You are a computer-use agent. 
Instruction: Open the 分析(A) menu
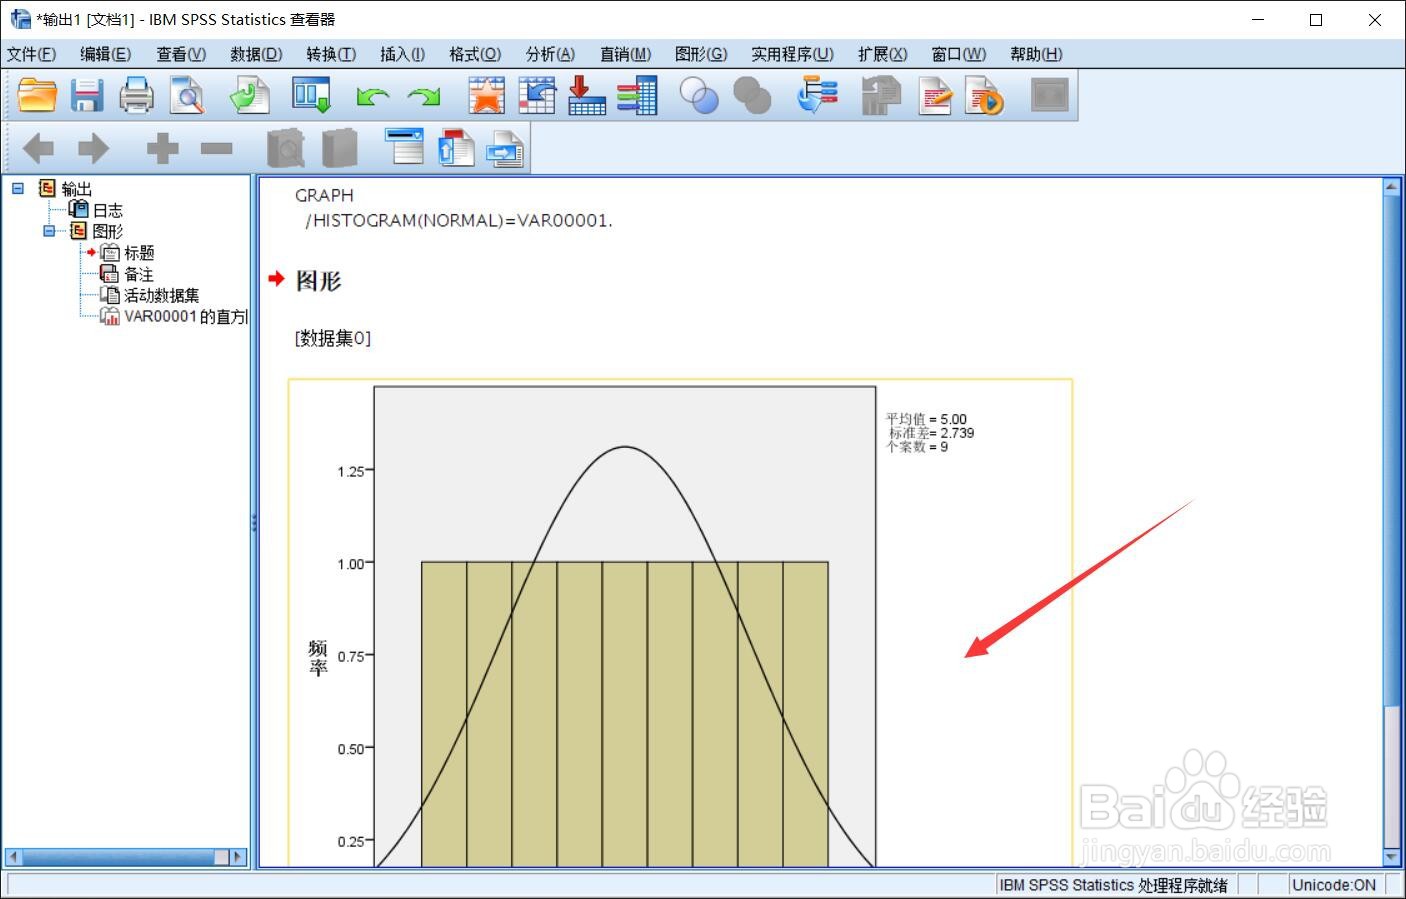[550, 54]
